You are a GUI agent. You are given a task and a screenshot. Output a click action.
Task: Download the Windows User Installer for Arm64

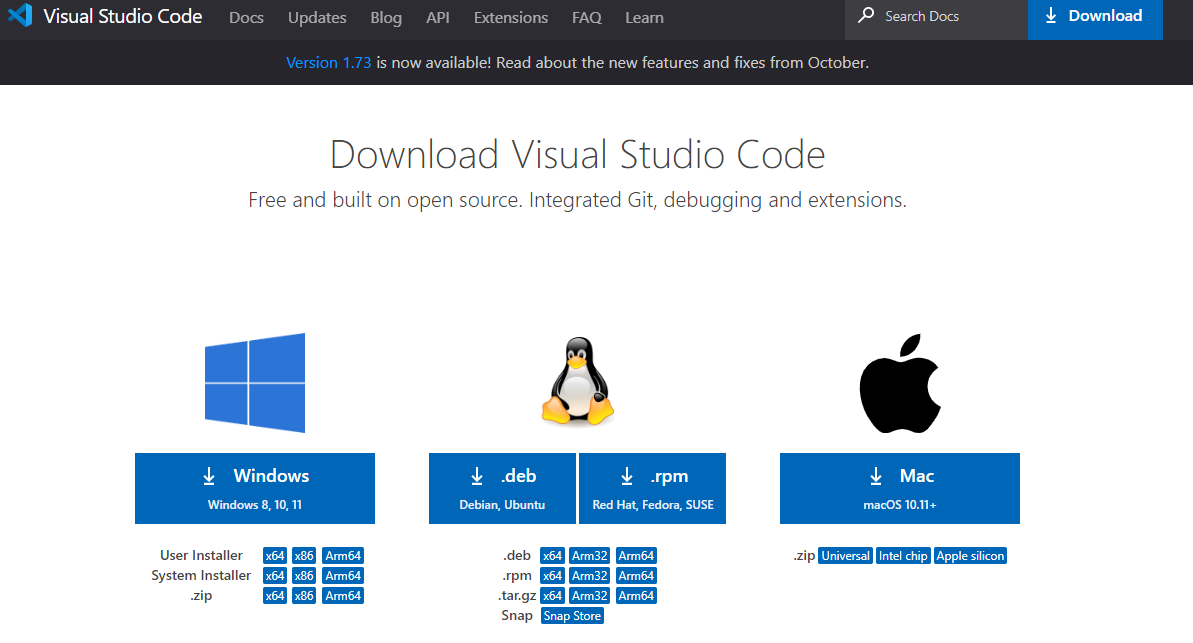(343, 555)
